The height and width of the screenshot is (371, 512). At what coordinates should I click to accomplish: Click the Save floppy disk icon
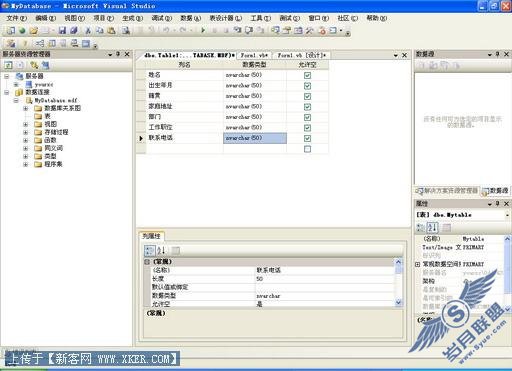(x=62, y=31)
